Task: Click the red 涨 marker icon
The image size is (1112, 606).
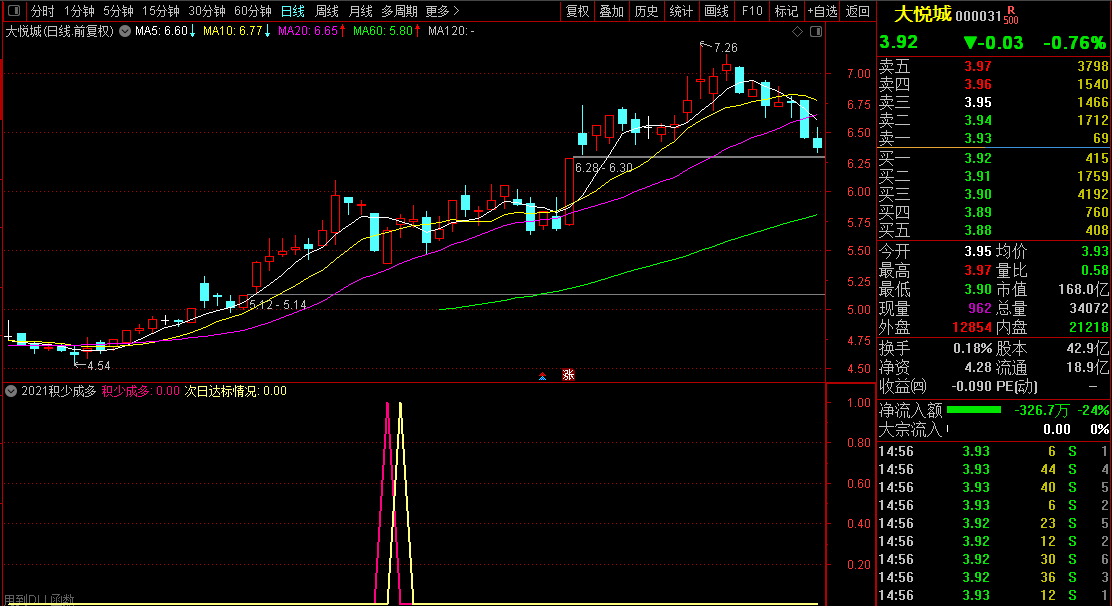Action: coord(568,375)
